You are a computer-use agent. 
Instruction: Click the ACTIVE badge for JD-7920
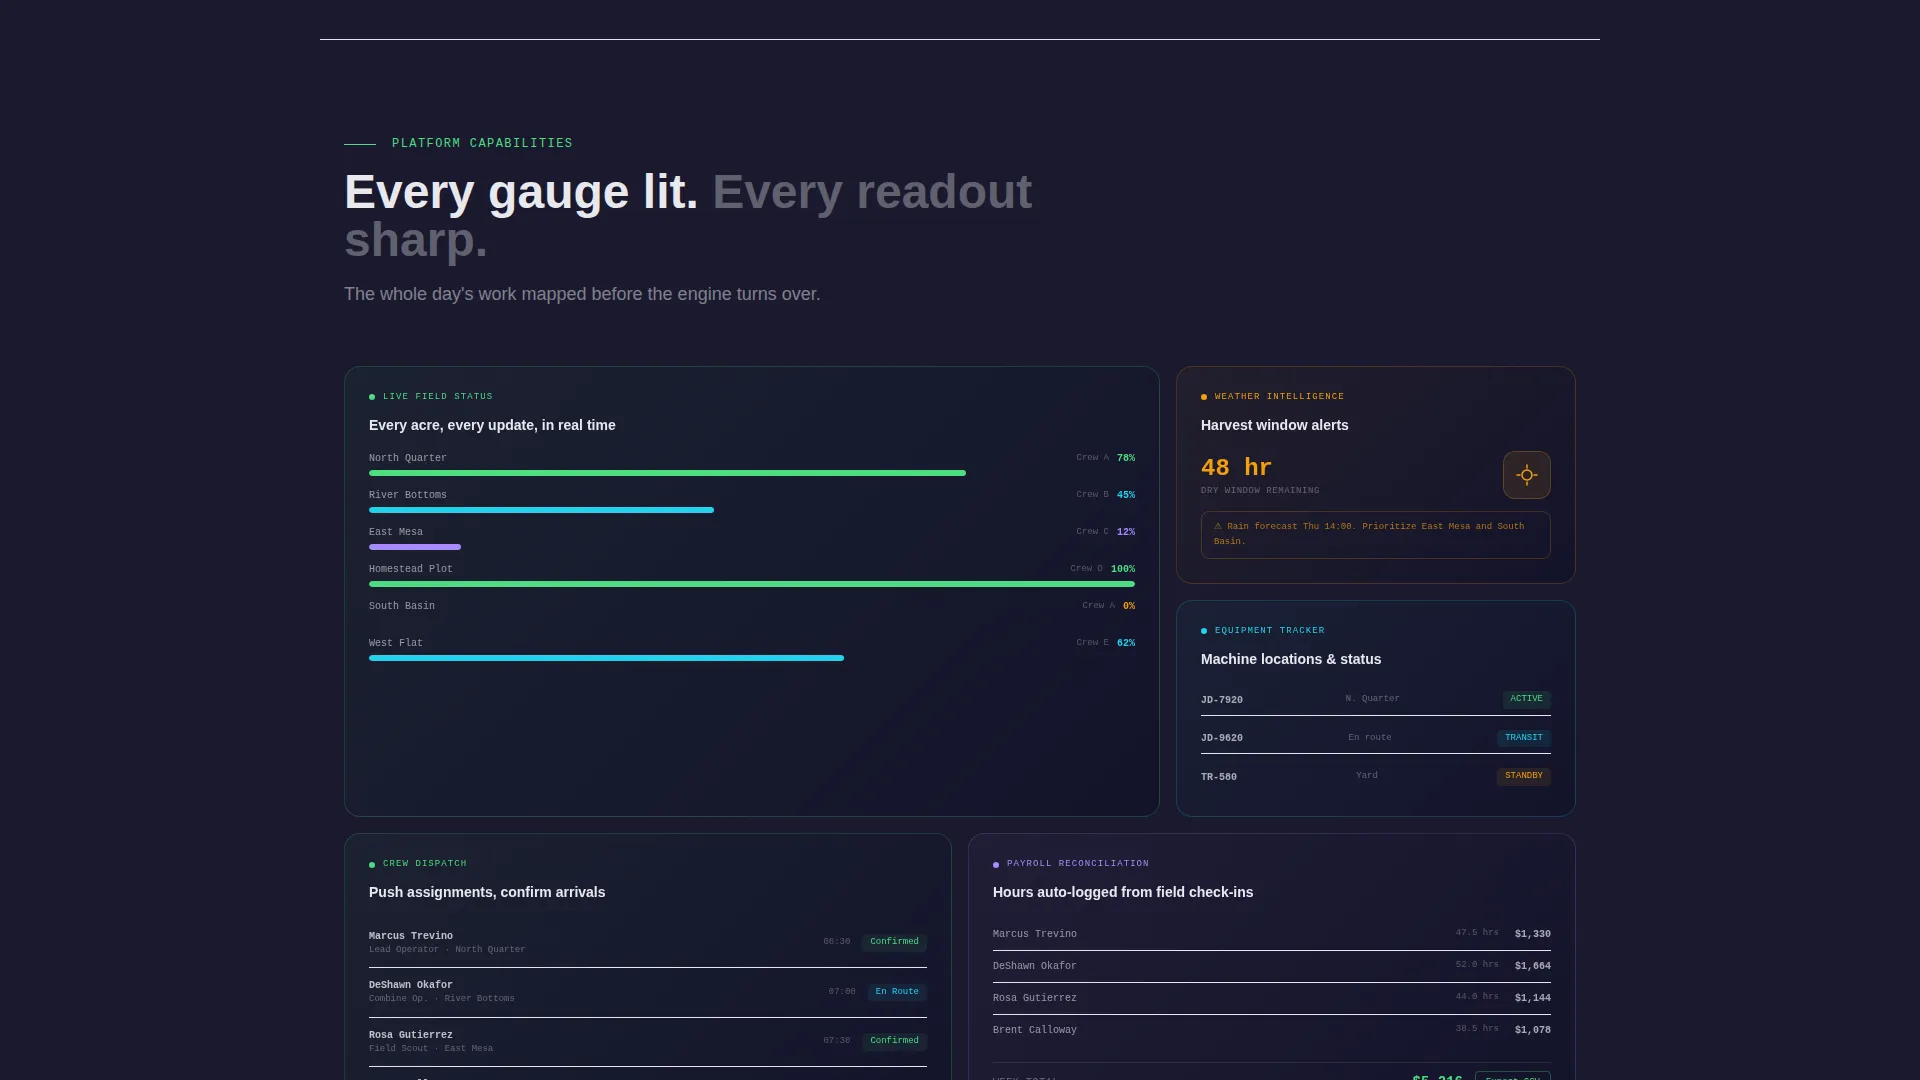1526,699
